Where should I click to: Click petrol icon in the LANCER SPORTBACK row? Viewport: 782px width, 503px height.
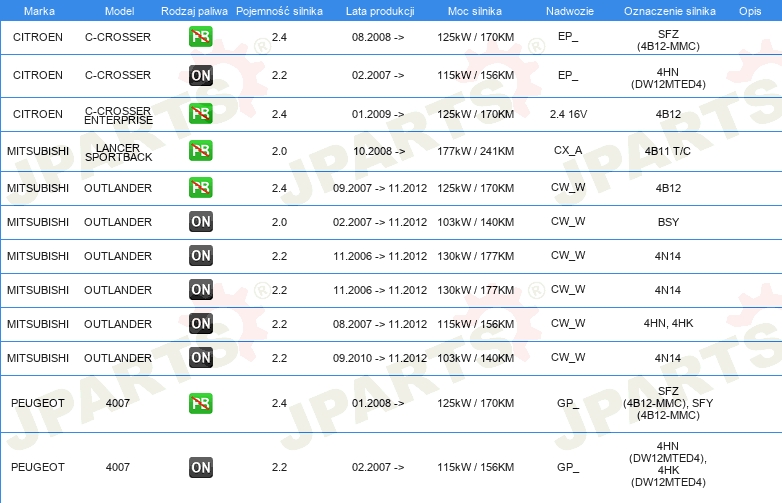pyautogui.click(x=200, y=151)
